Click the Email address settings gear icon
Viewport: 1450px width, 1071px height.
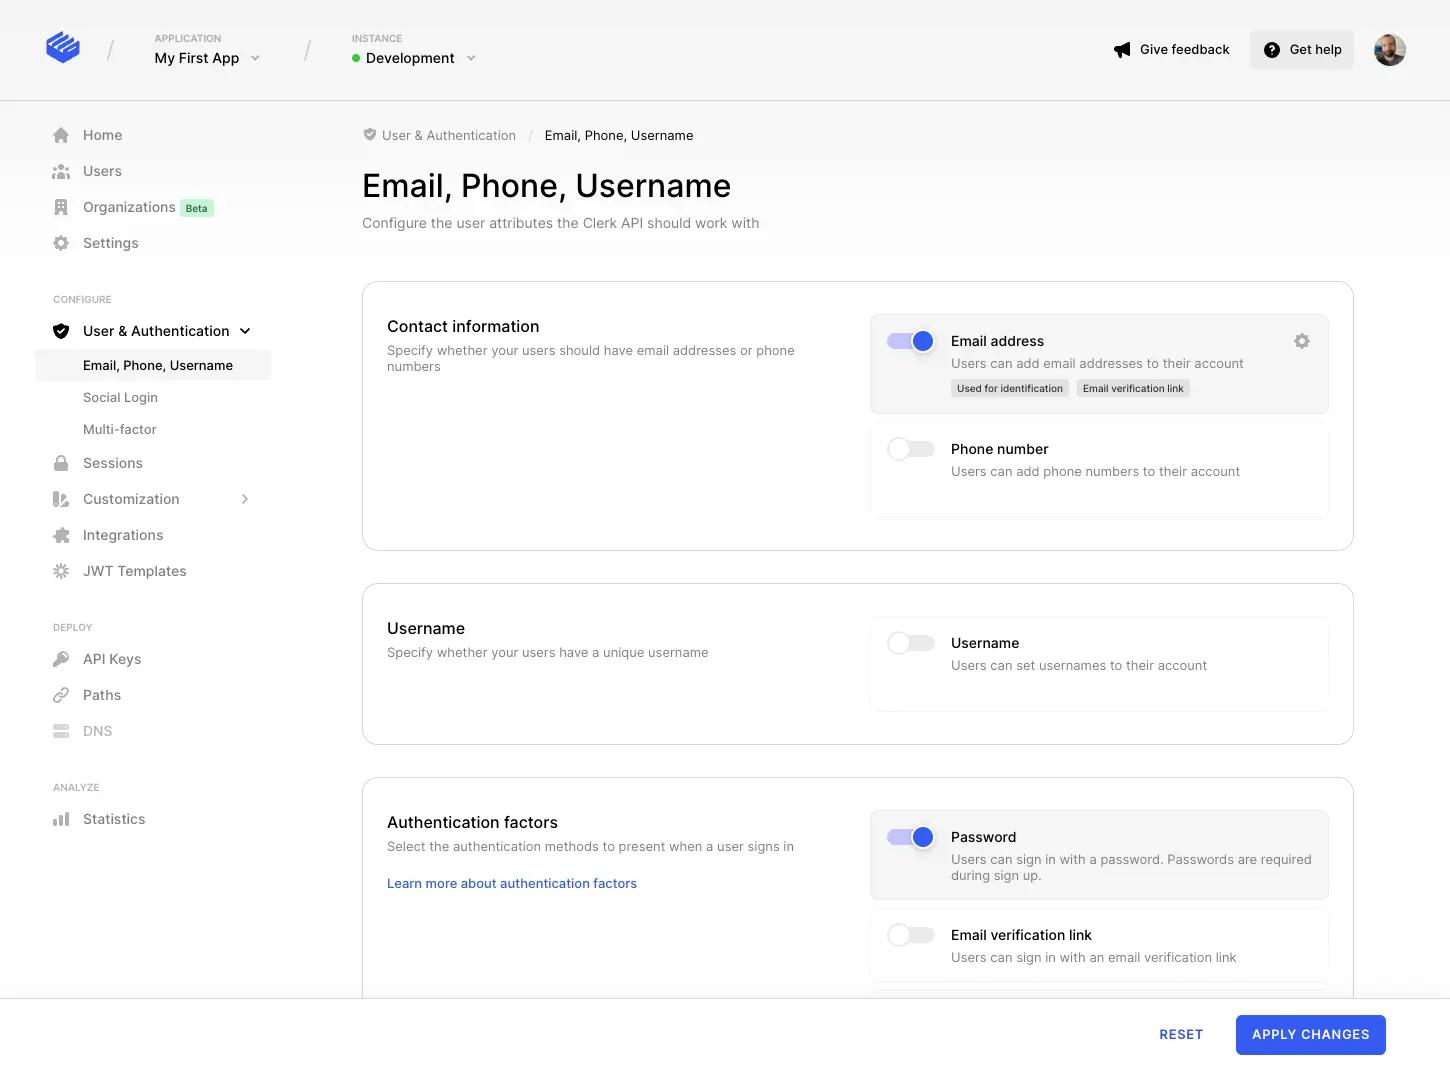pos(1301,340)
